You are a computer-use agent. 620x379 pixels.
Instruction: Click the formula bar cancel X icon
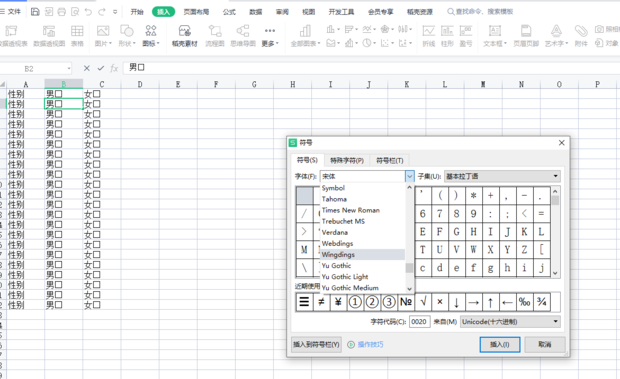click(87, 68)
